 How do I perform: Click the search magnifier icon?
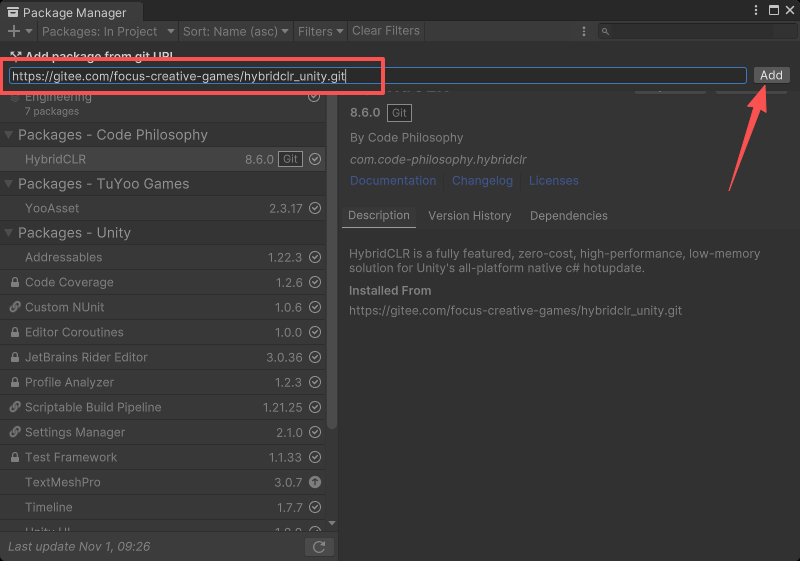pyautogui.click(x=605, y=32)
